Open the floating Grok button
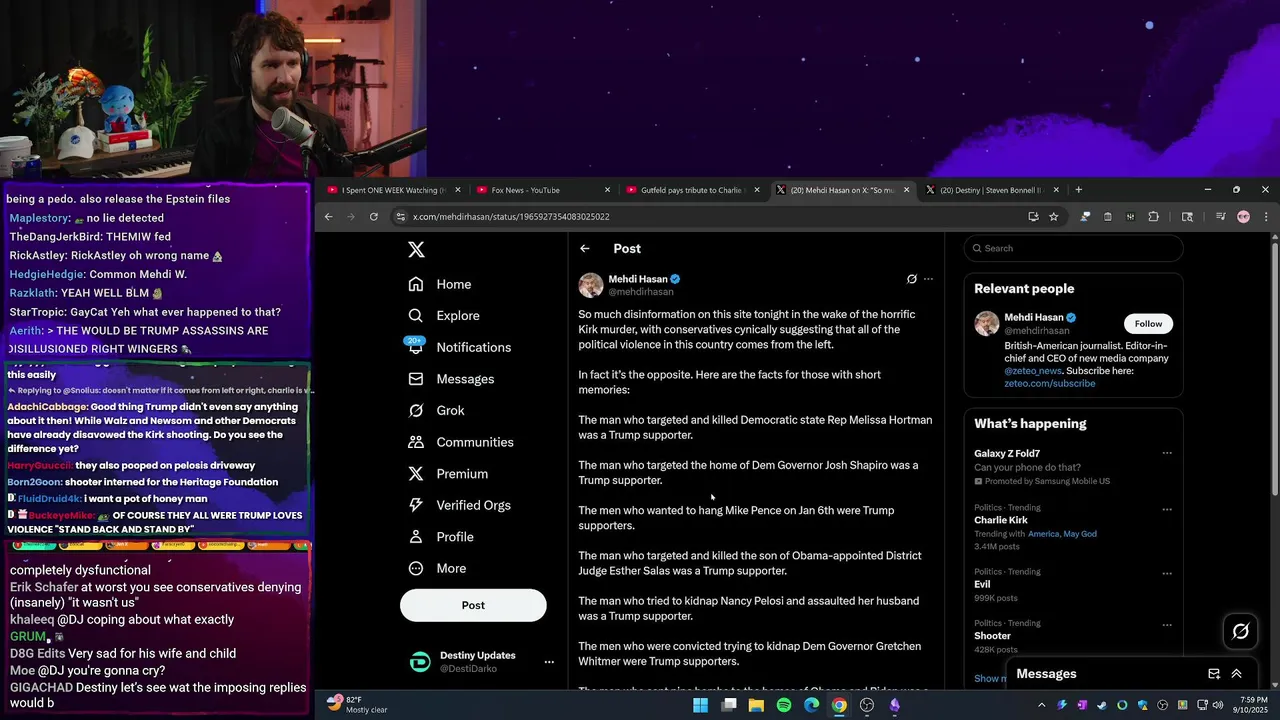Image resolution: width=1280 pixels, height=720 pixels. tap(1241, 631)
